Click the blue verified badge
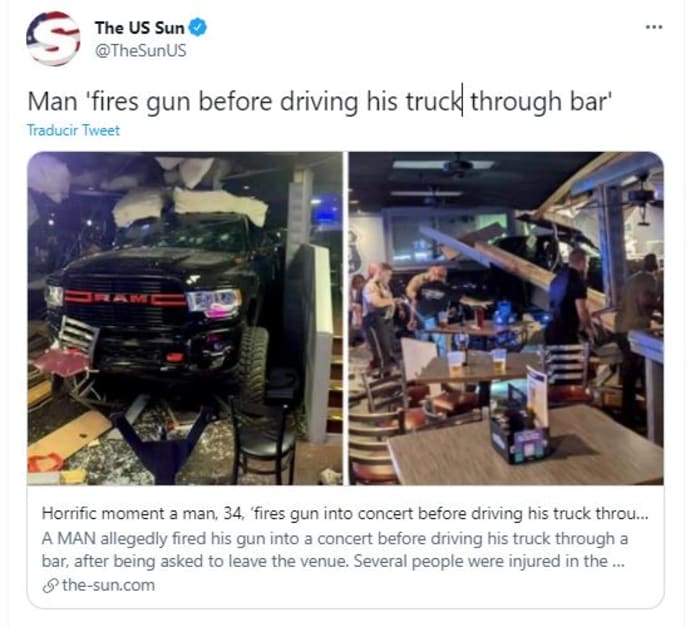Image resolution: width=700 pixels, height=627 pixels. (197, 28)
